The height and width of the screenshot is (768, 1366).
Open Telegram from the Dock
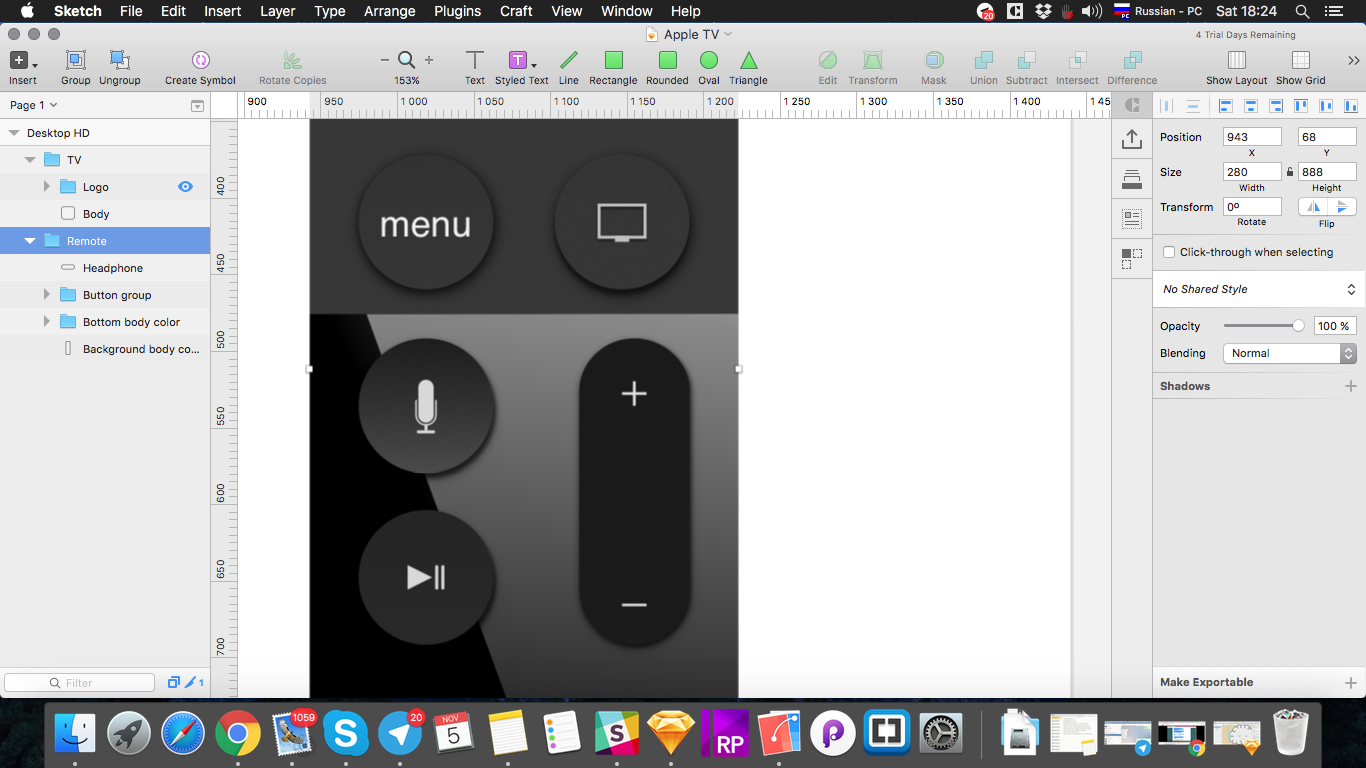pyautogui.click(x=399, y=734)
